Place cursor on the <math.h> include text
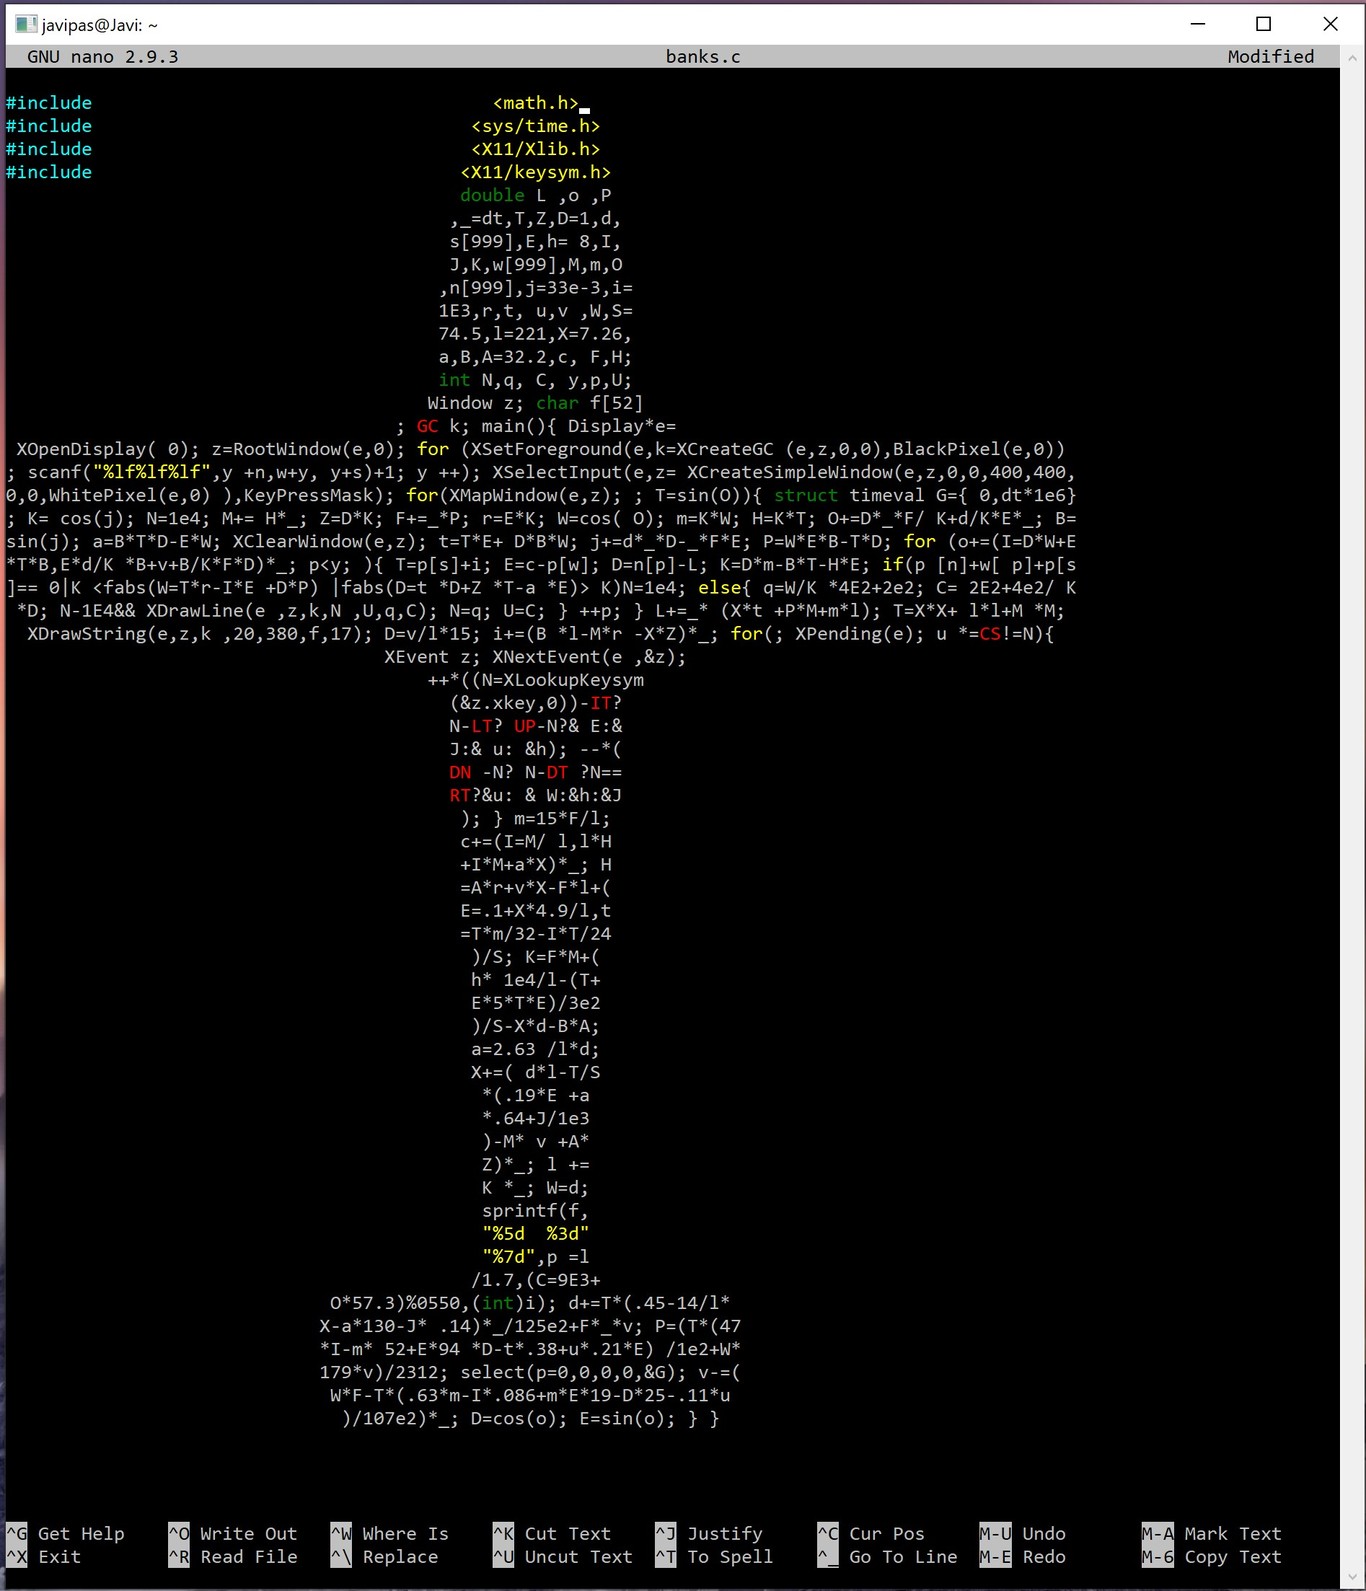 point(535,103)
